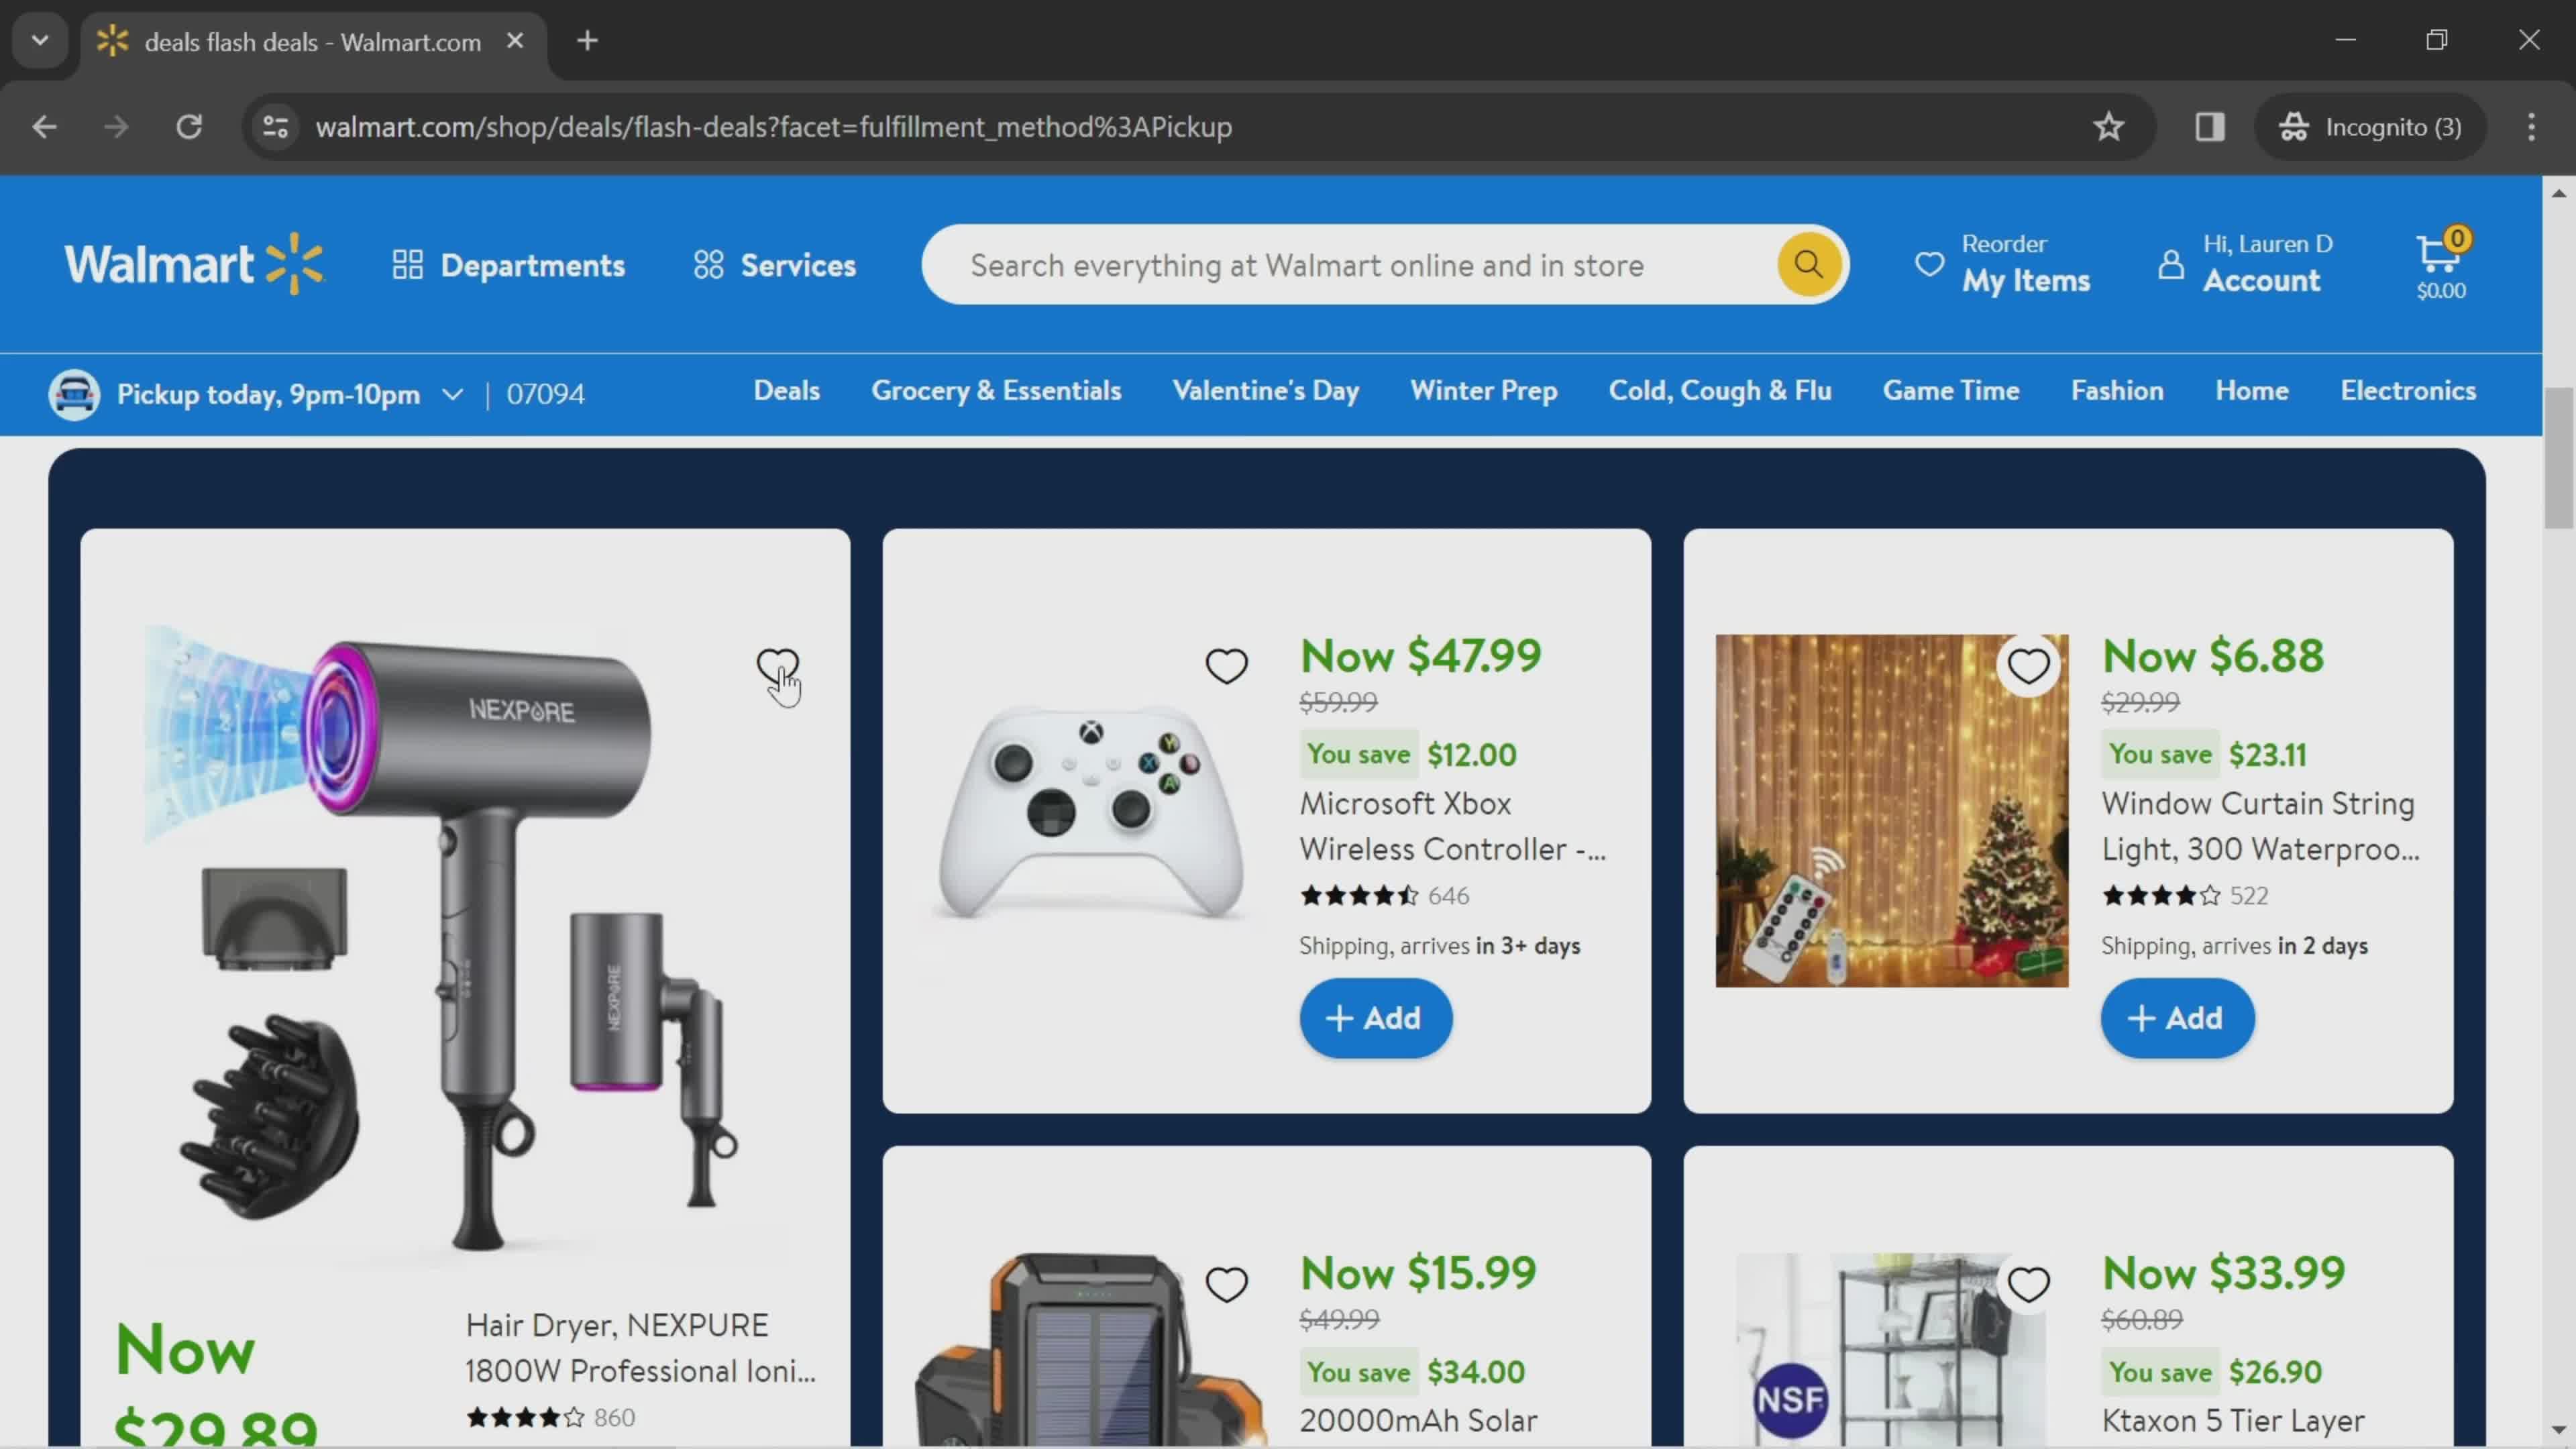Open the Xbox controller product image

1091,812
